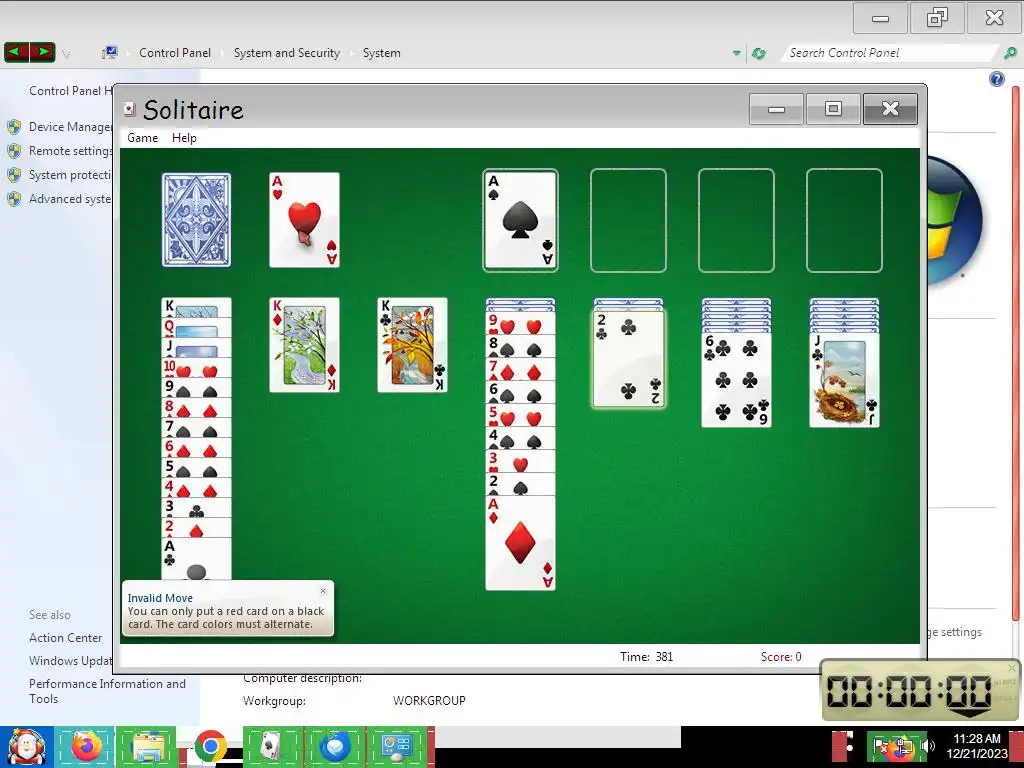The width and height of the screenshot is (1024, 768).
Task: Open Remote settings link
Action: [x=71, y=151]
